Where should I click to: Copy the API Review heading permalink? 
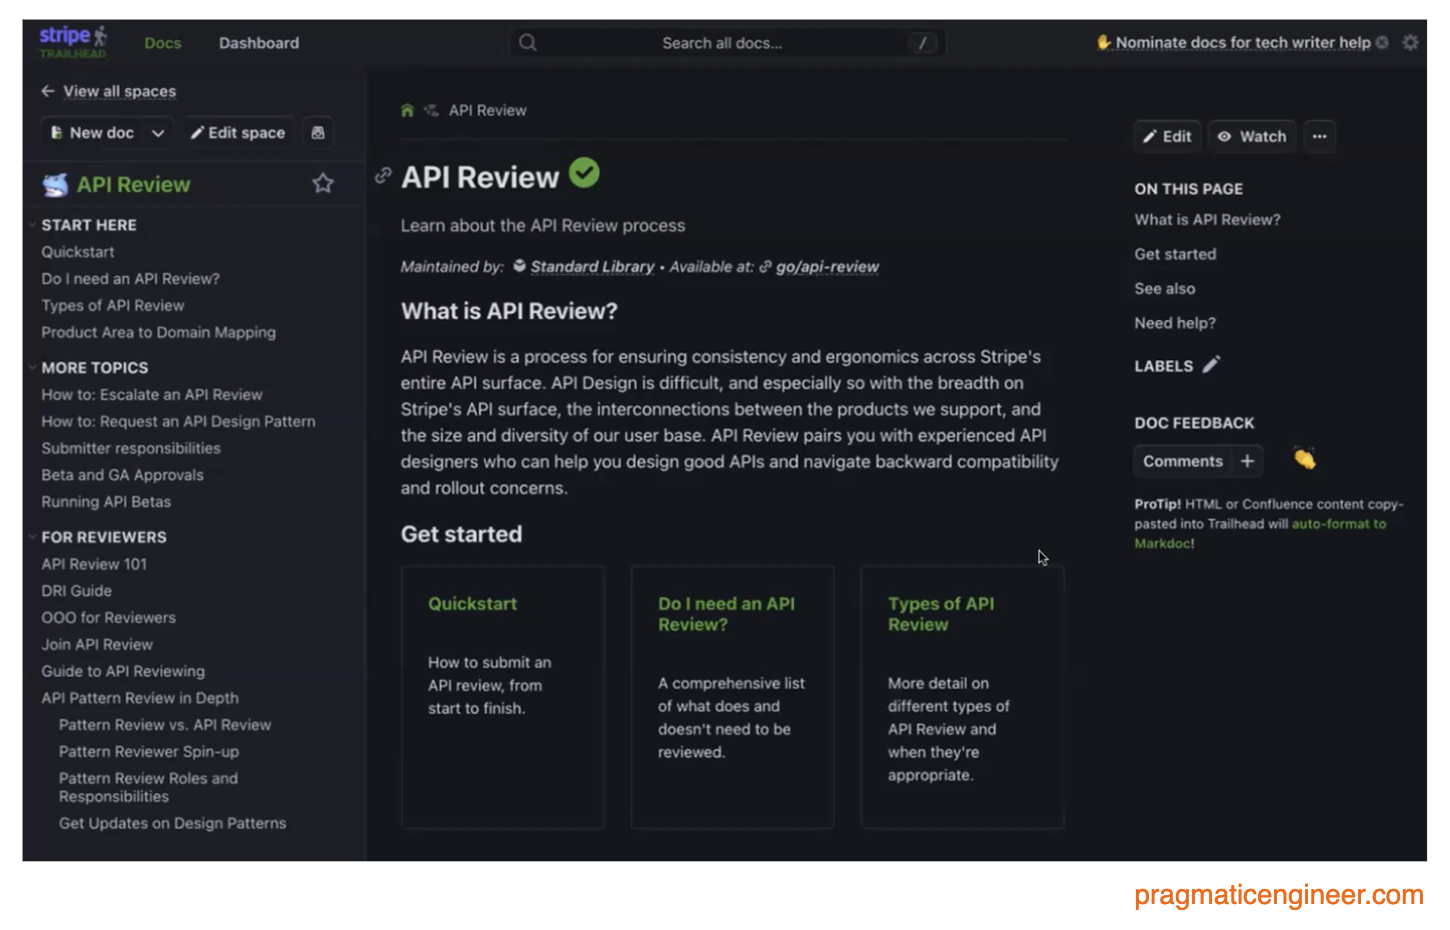382,176
